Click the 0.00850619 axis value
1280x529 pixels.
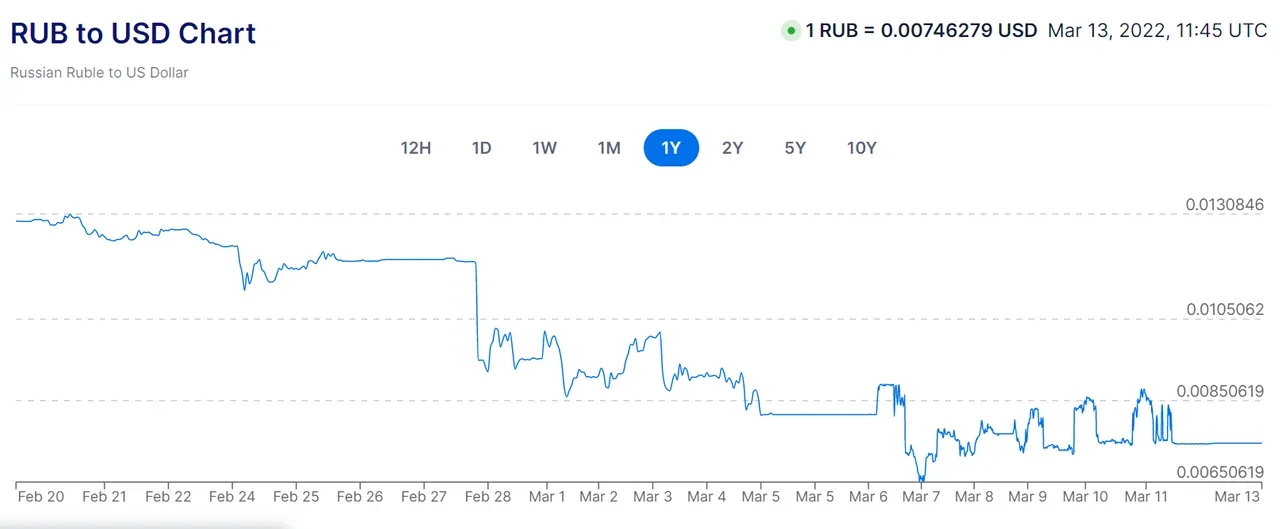click(x=1221, y=391)
